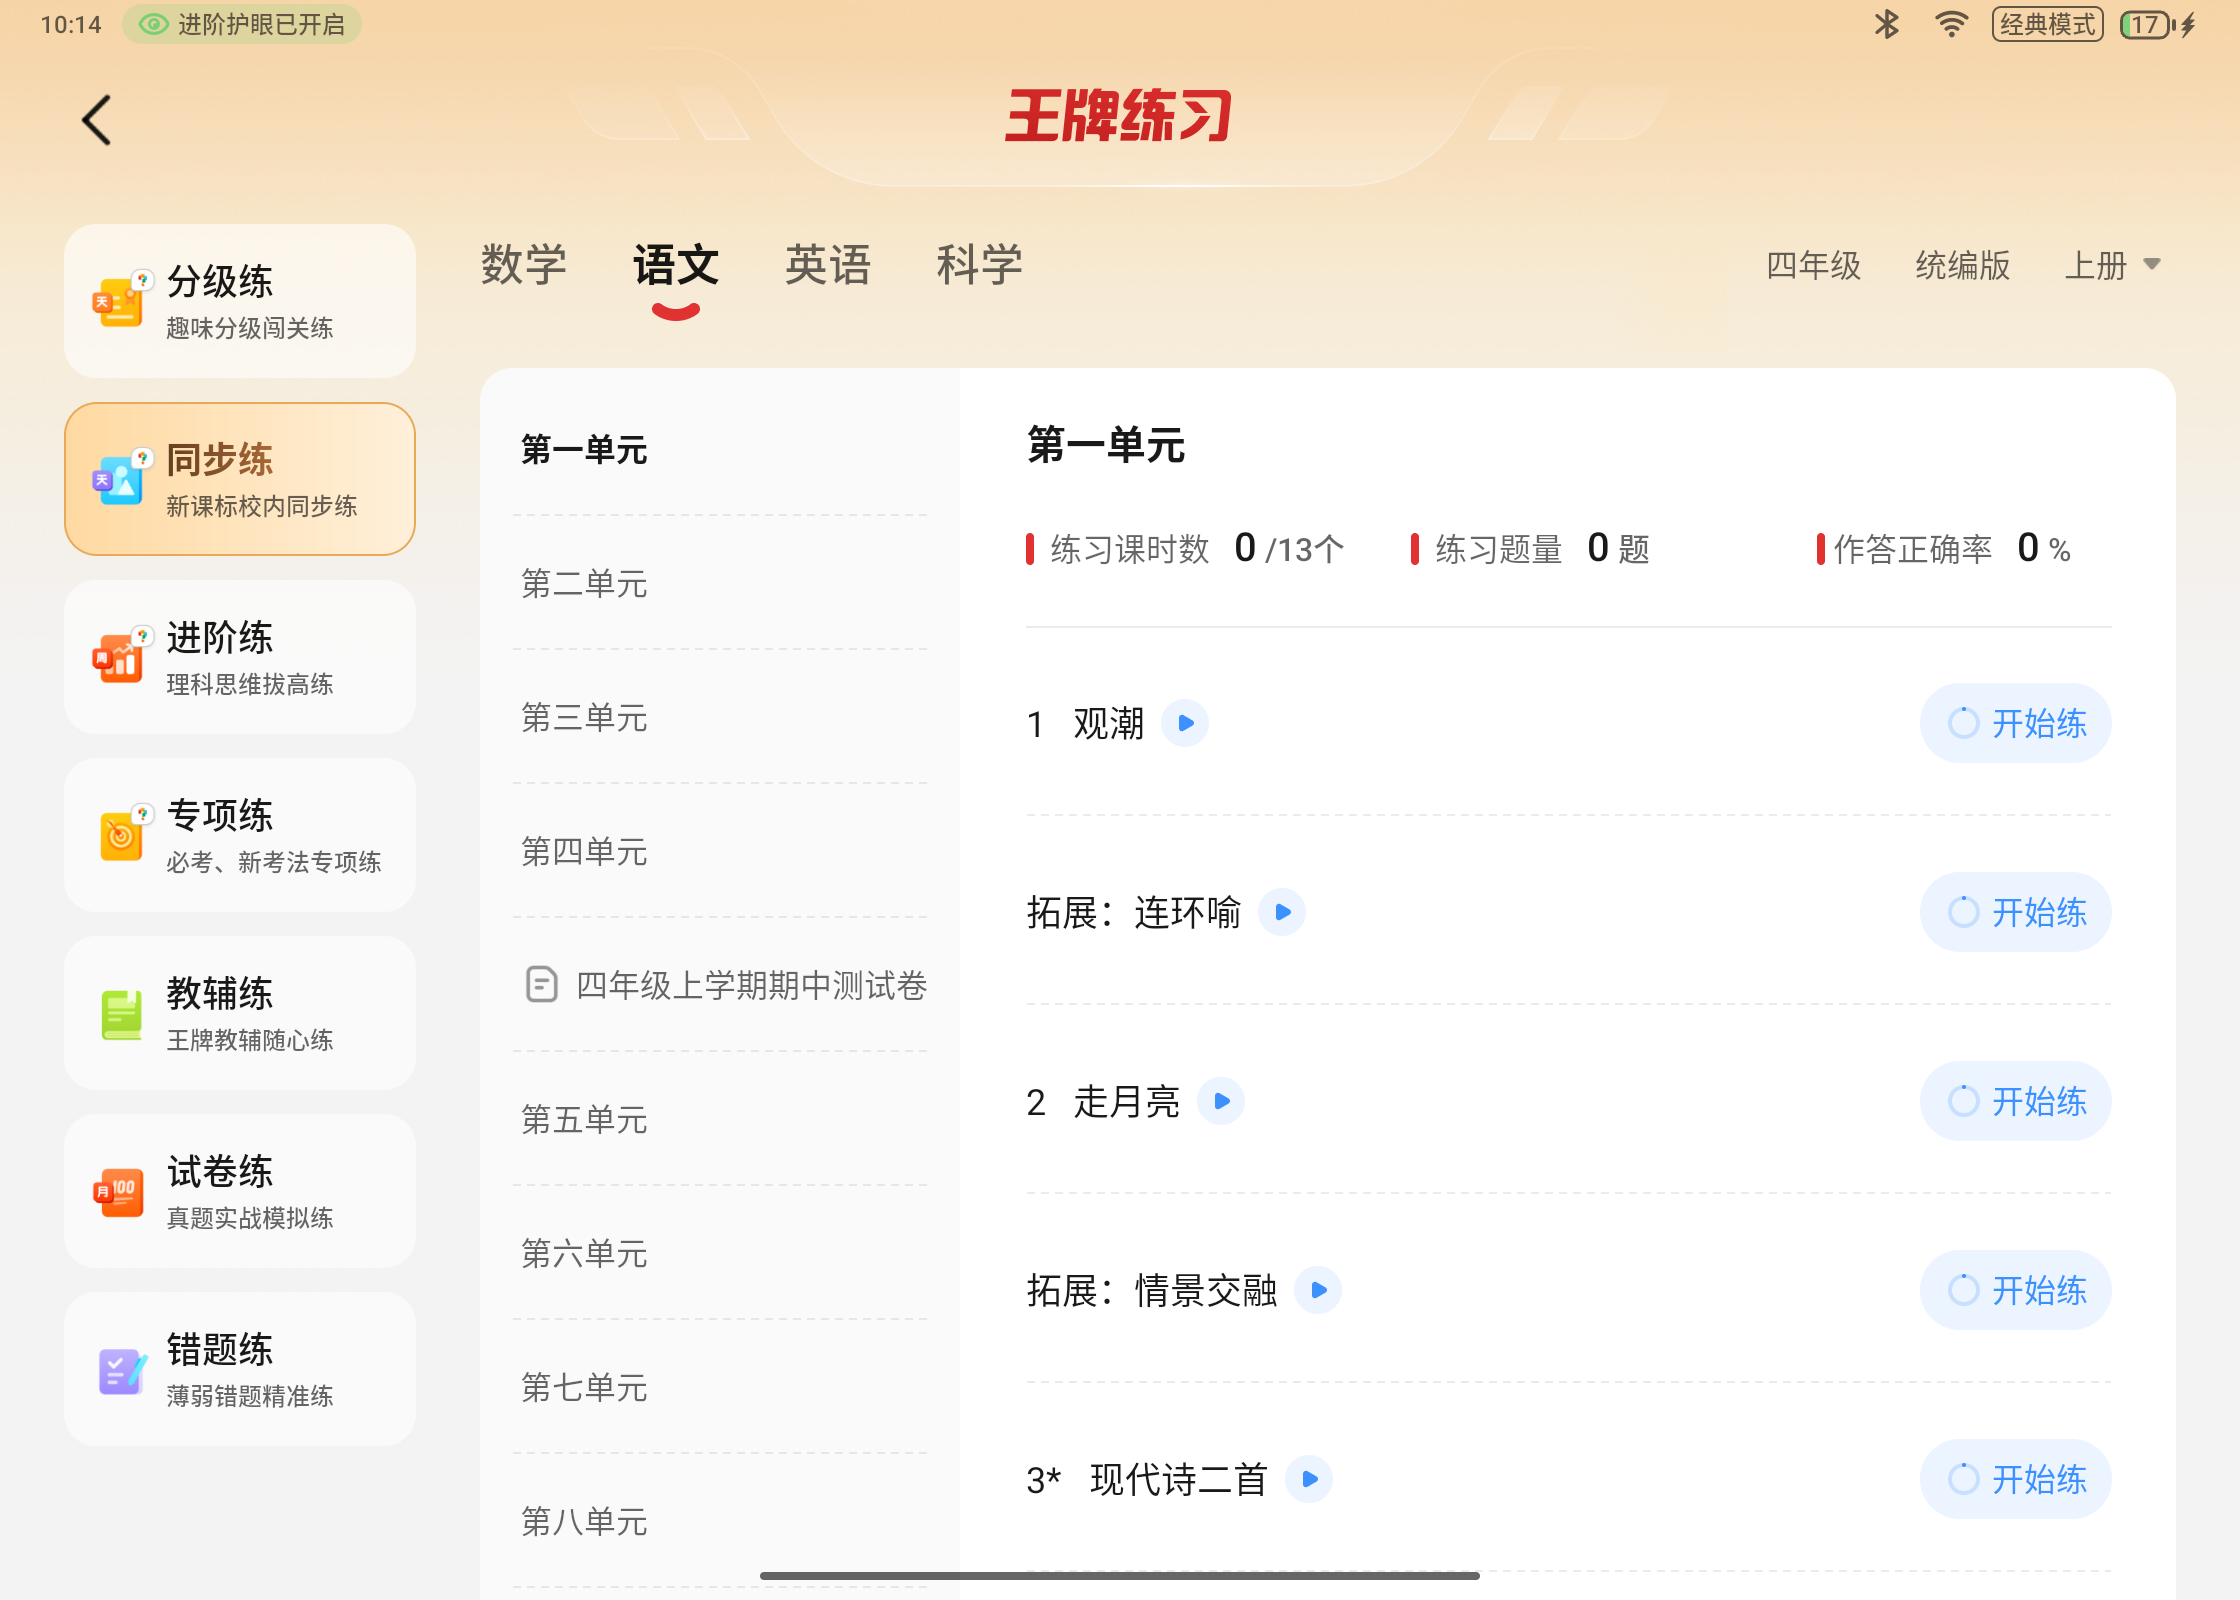
Task: Play the audio icon next to 观潮
Action: (1185, 723)
